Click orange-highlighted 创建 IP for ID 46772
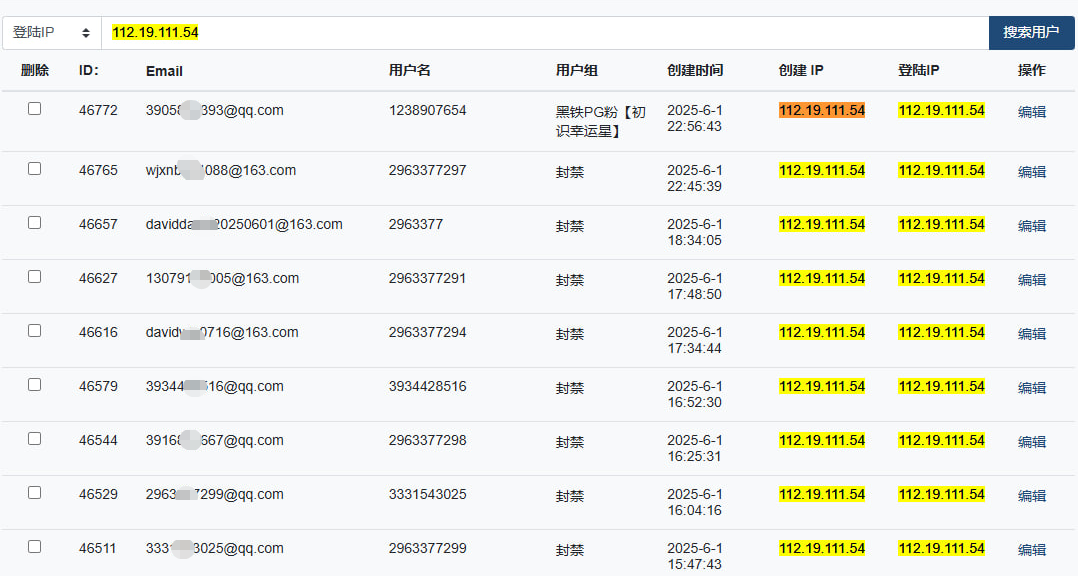This screenshot has width=1078, height=576. coord(822,110)
